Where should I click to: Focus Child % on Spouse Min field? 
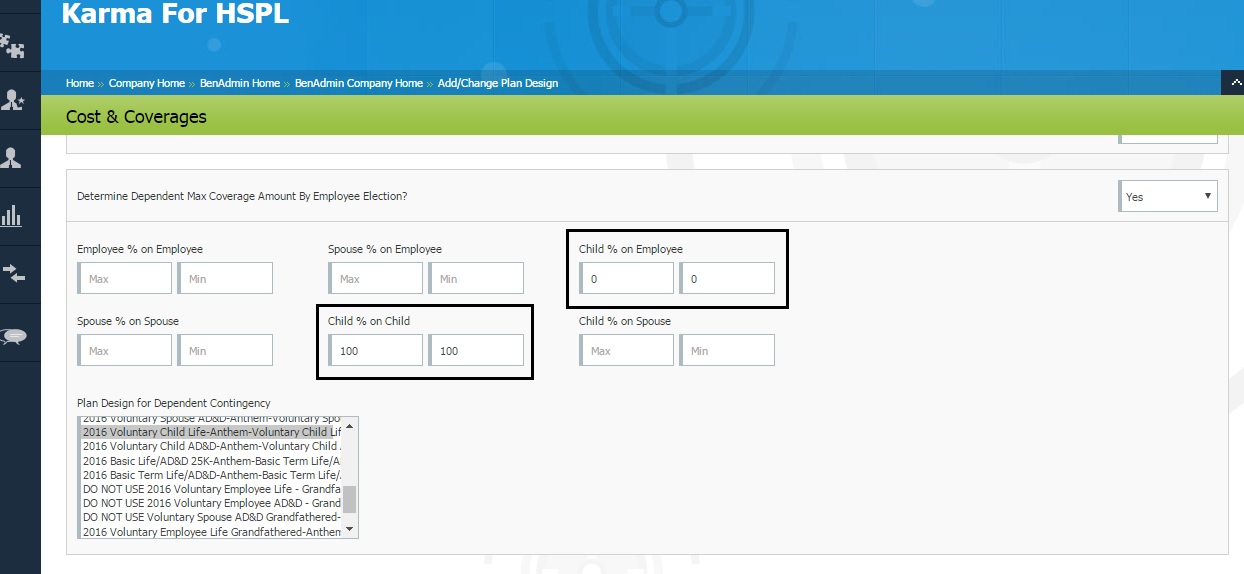[727, 351]
